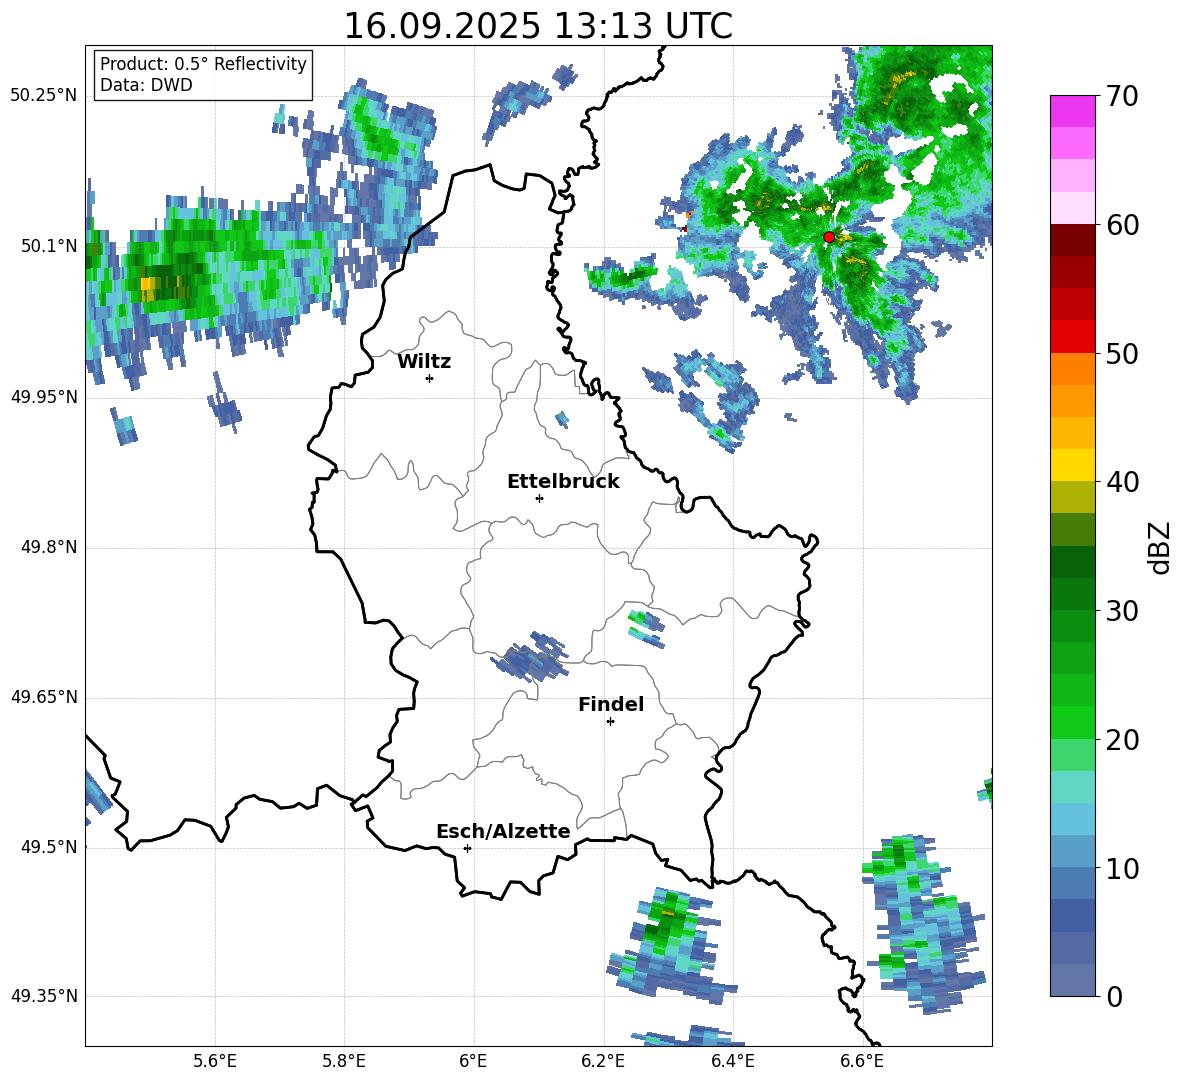
Task: Click the 49.65°N latitude label
Action: tap(44, 697)
